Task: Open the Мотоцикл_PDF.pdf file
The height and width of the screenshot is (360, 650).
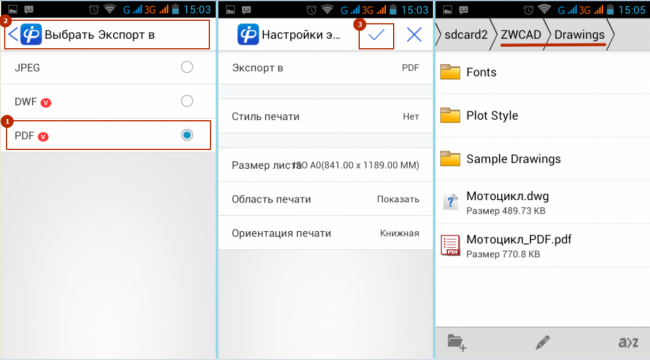Action: click(x=543, y=246)
